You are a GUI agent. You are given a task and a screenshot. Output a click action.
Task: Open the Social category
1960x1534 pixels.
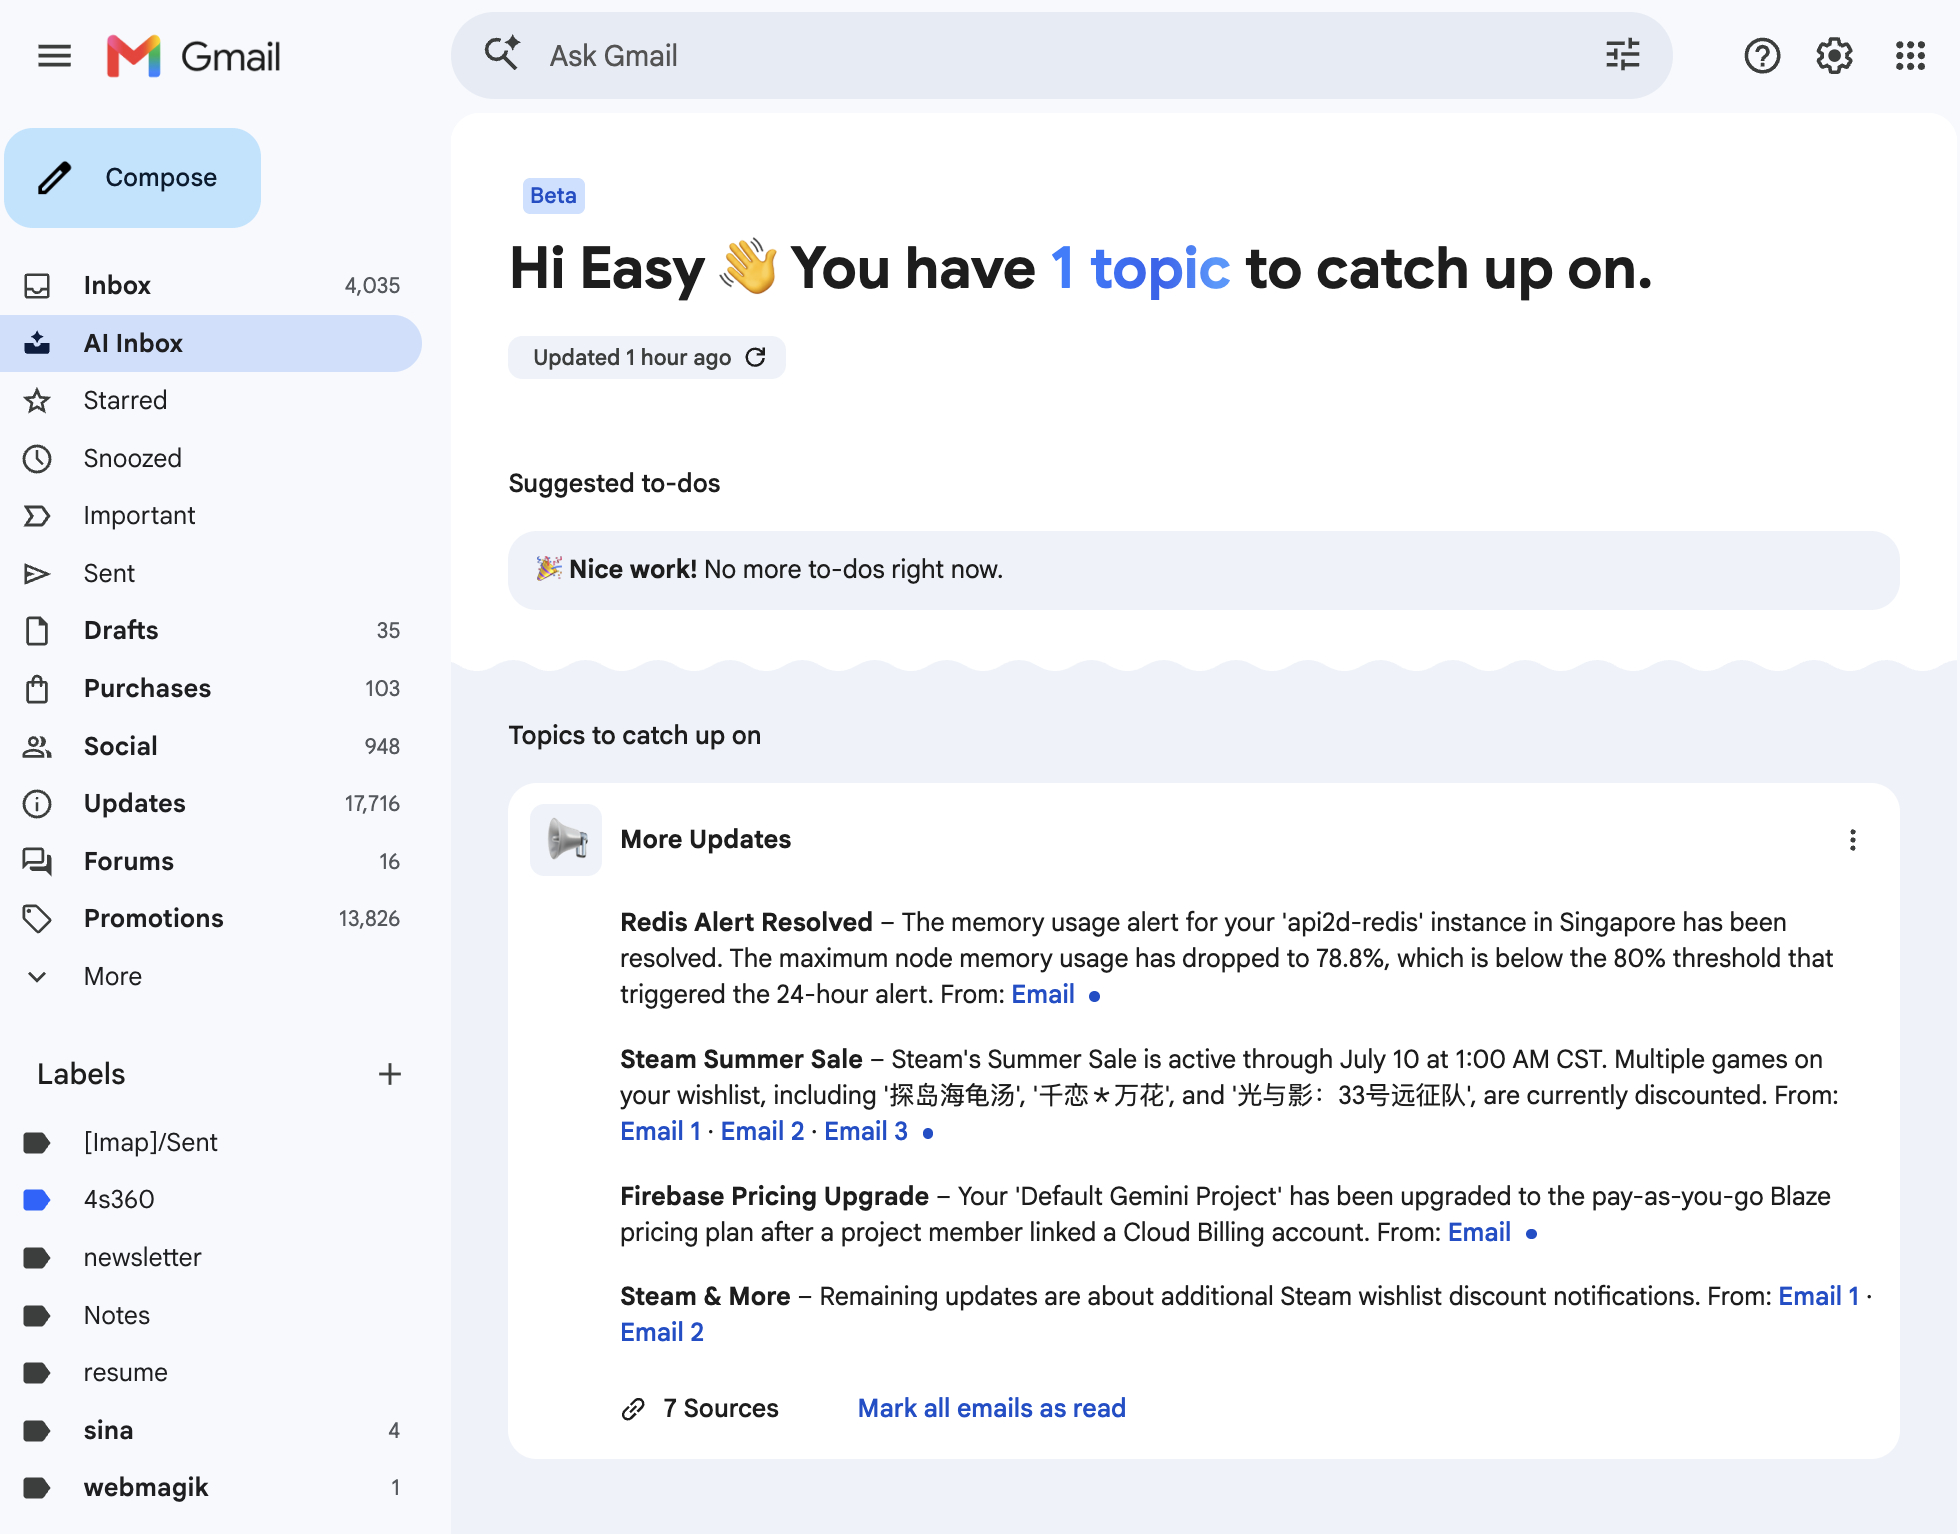[x=210, y=746]
